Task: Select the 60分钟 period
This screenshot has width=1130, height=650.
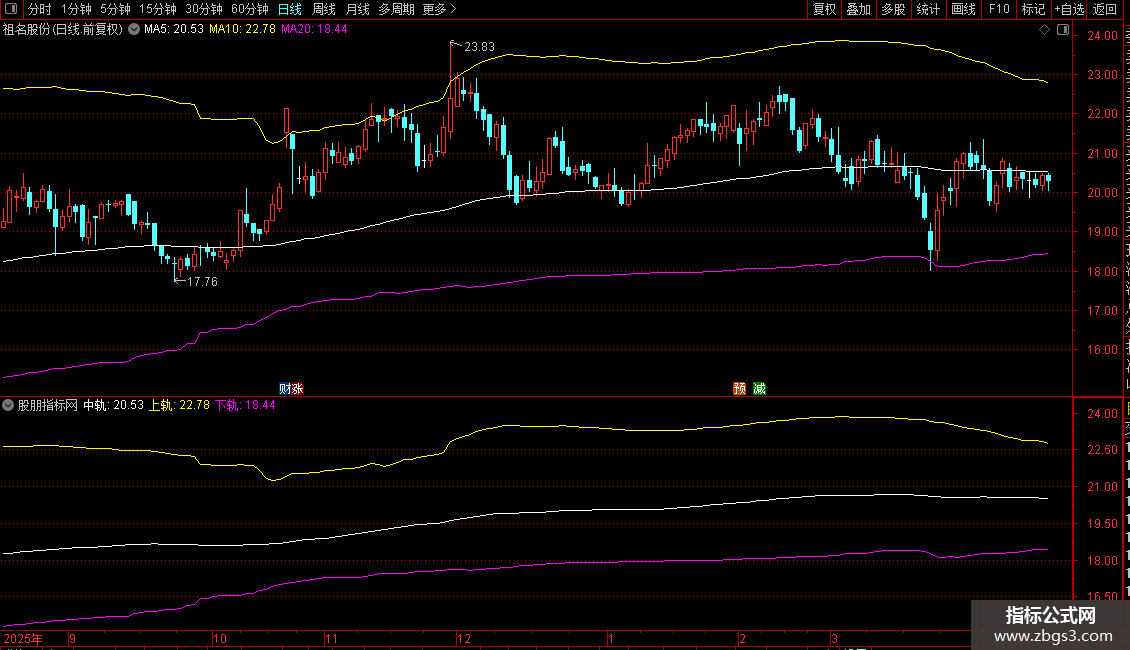Action: coord(250,9)
